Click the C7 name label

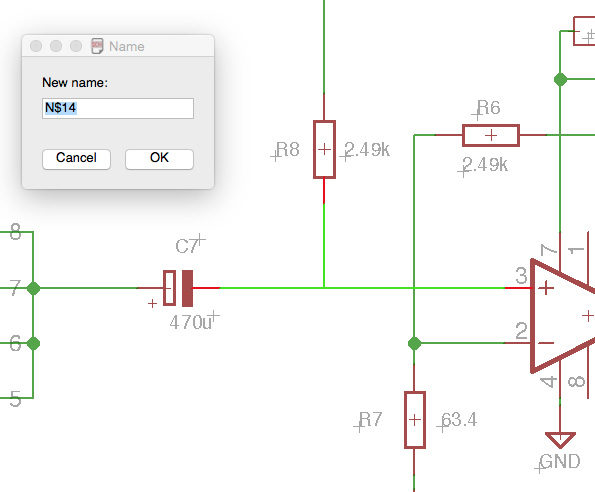[187, 246]
